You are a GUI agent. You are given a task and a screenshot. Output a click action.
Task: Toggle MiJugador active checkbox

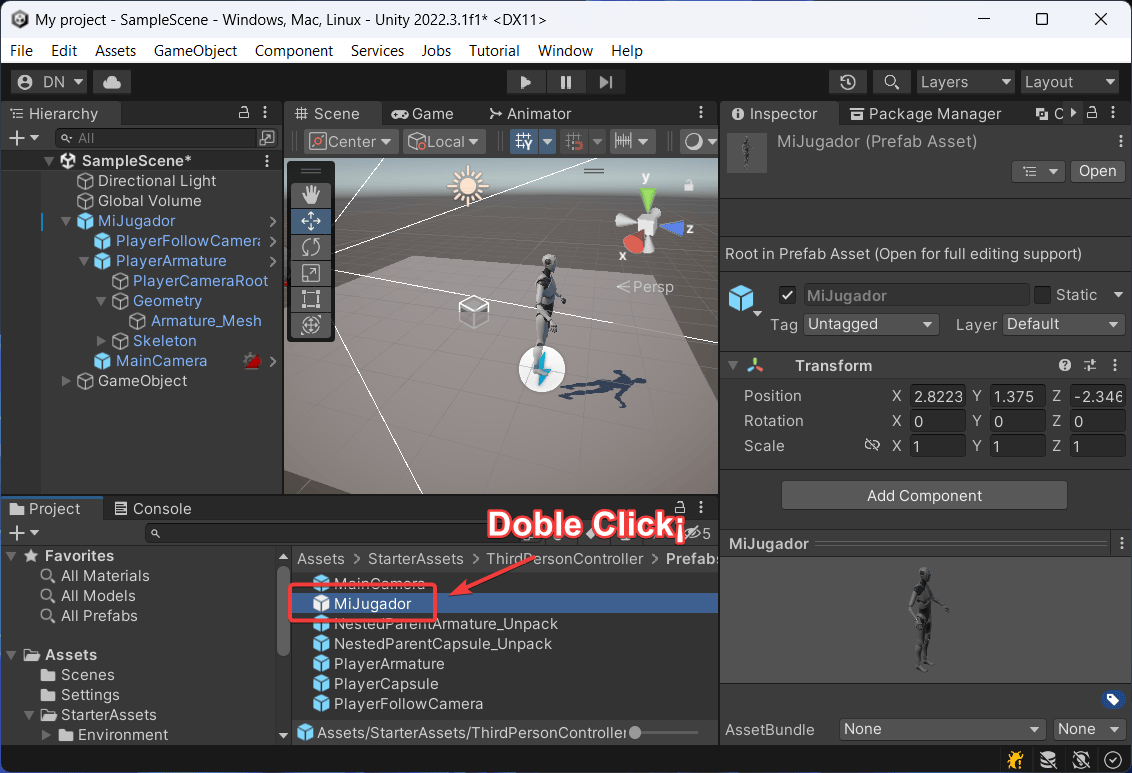788,295
